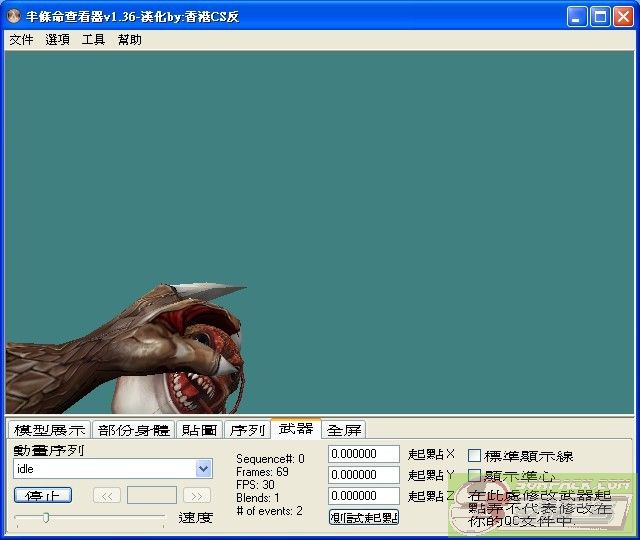640x540 pixels.
Task: Click the 起點X origin input field
Action: coord(364,455)
